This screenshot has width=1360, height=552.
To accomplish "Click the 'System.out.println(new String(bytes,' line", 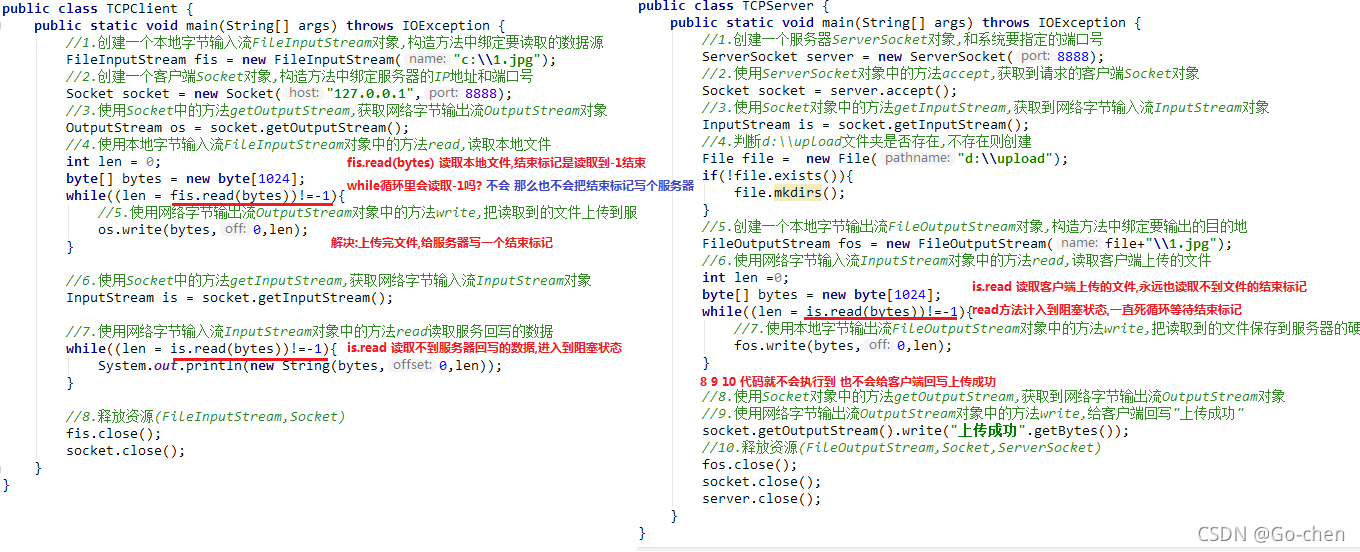I will 300,365.
